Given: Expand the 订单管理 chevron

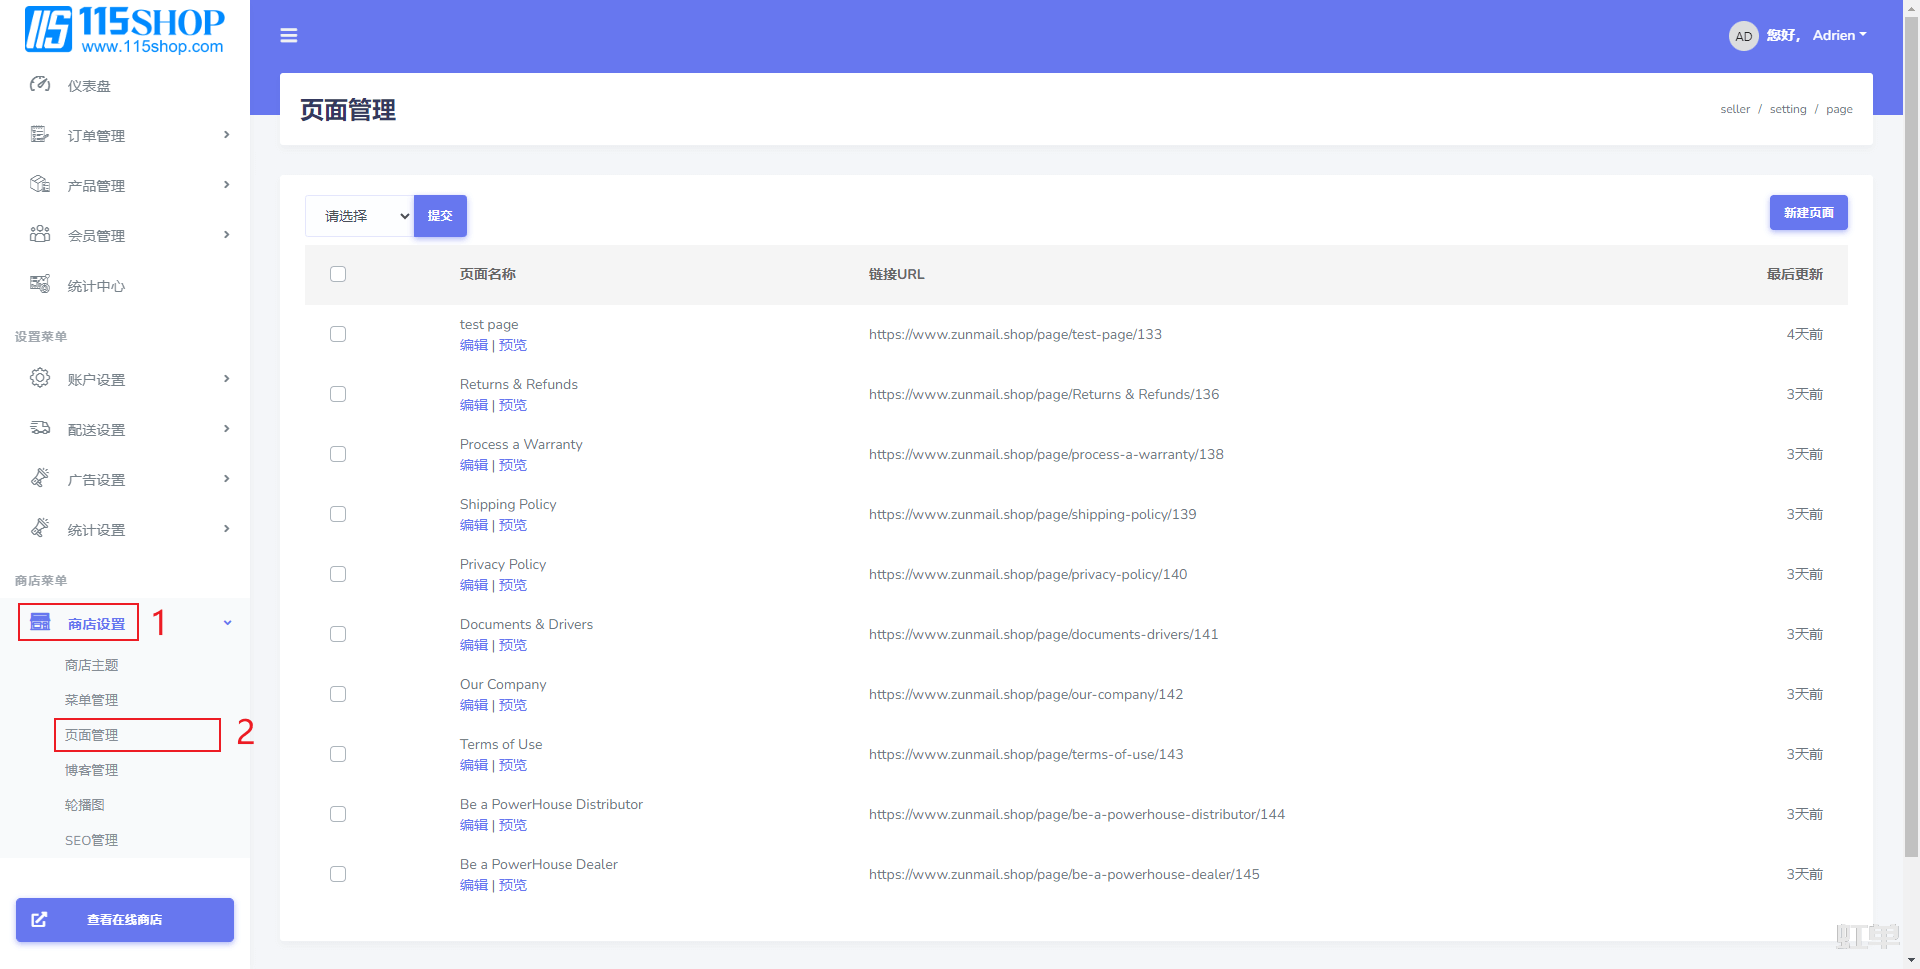Looking at the screenshot, I should point(227,135).
